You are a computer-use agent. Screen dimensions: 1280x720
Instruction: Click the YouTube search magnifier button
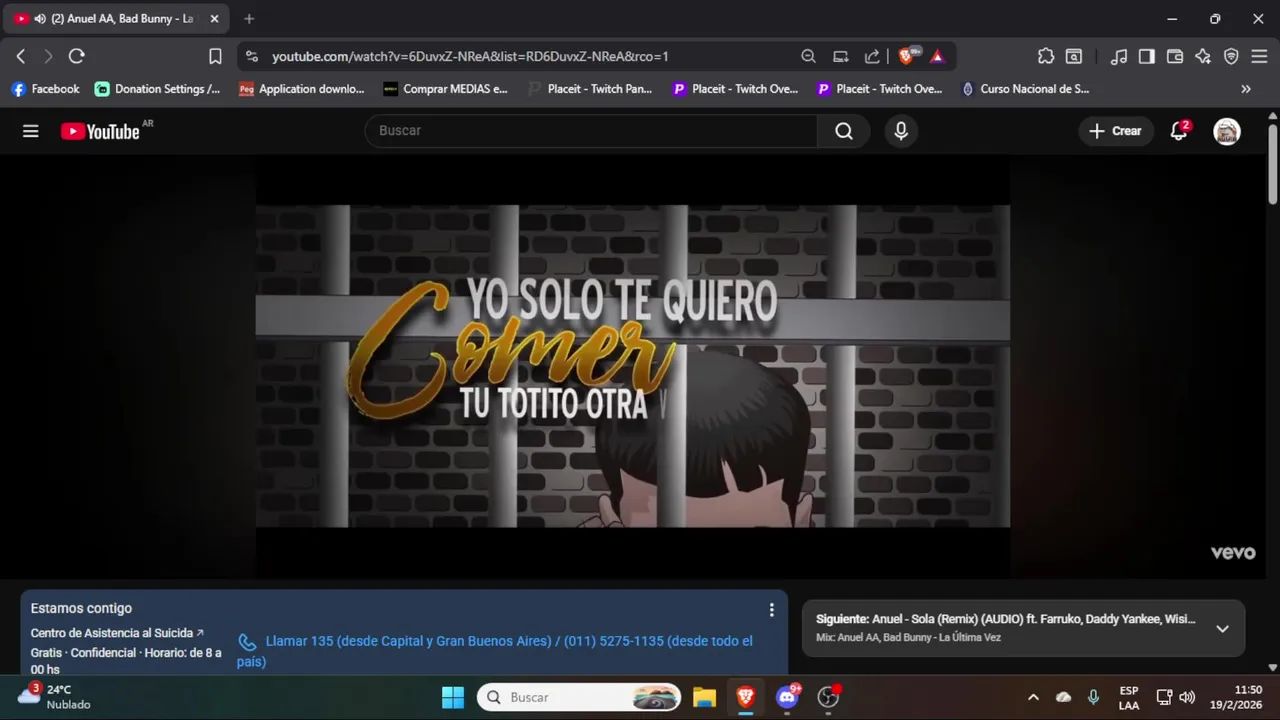click(844, 131)
